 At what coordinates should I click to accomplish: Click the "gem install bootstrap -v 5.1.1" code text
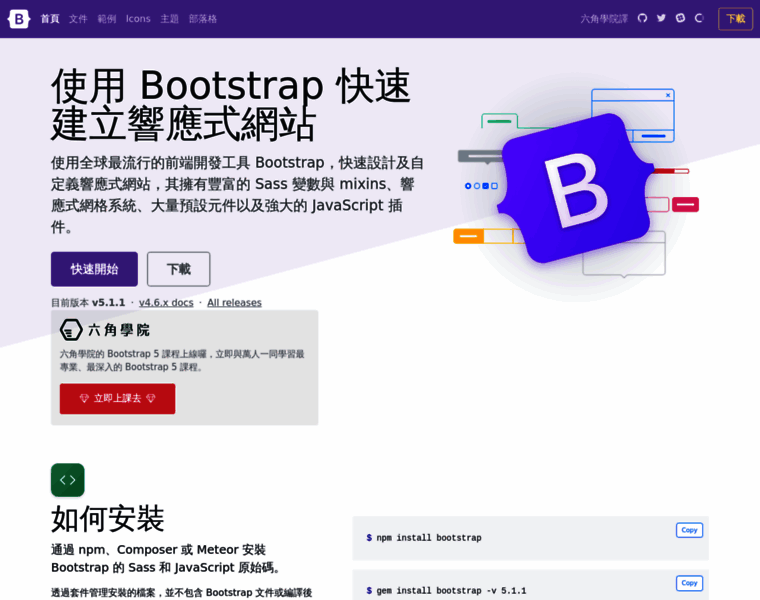(x=451, y=590)
